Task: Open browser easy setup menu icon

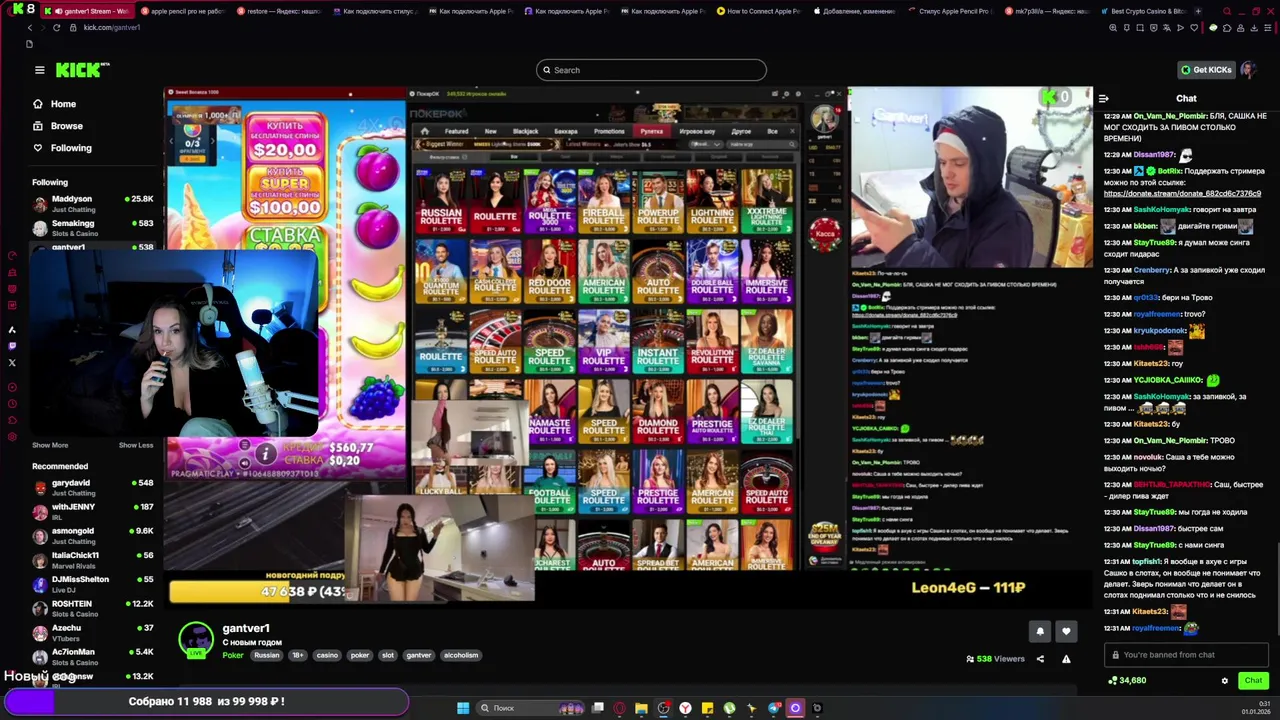Action: click(1266, 28)
